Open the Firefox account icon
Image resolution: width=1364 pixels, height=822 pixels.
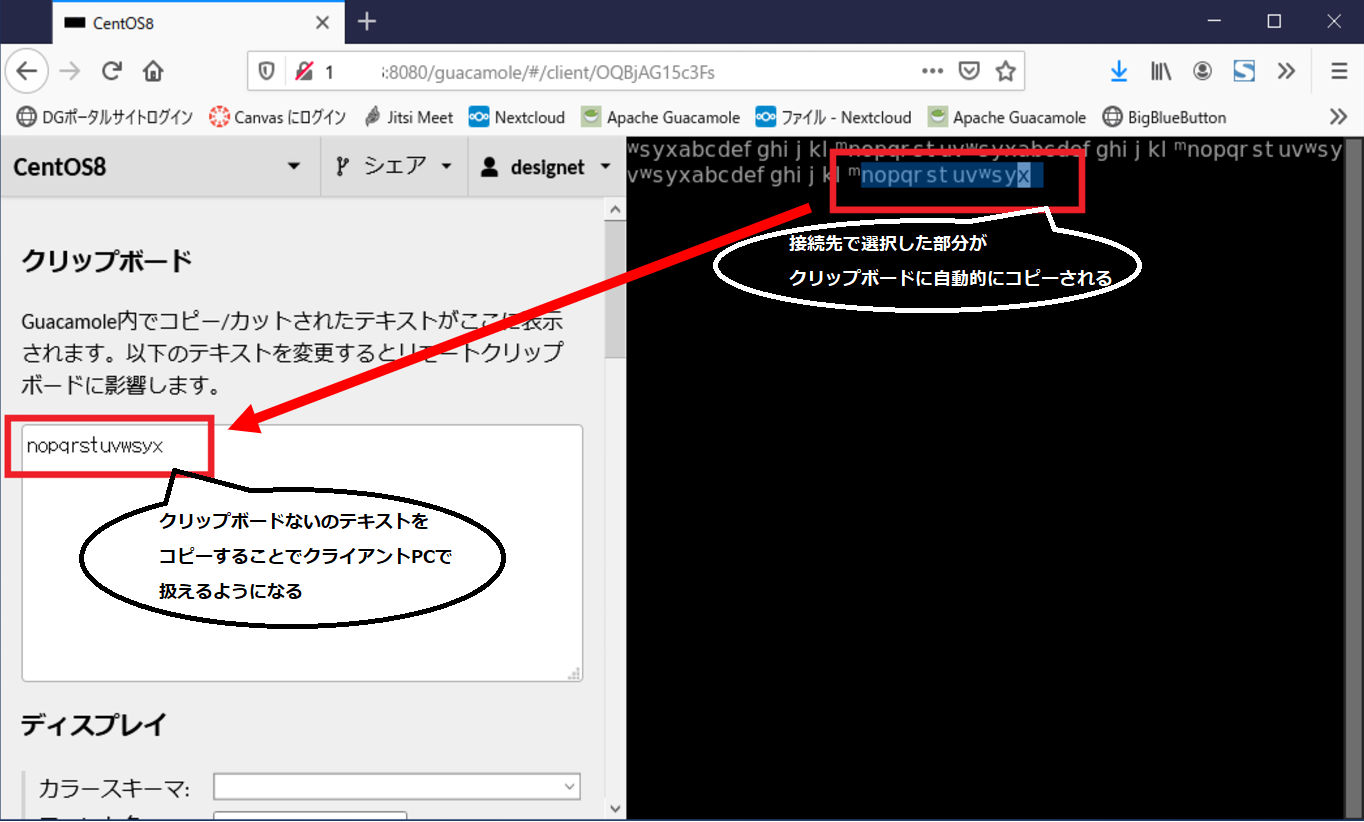pos(1203,72)
